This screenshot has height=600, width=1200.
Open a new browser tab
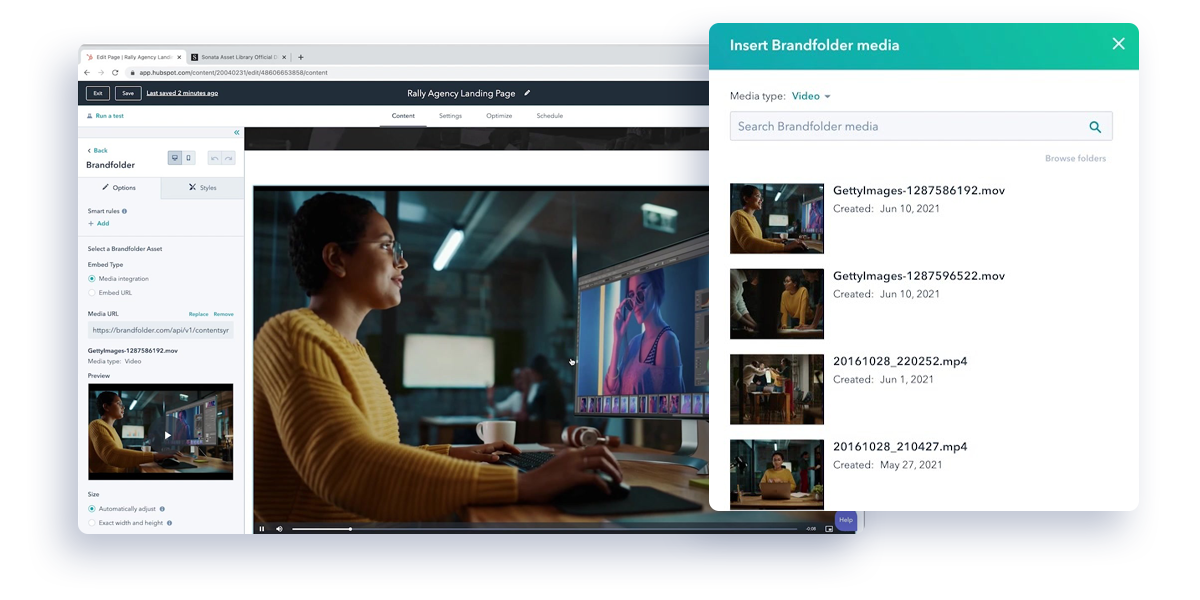click(301, 57)
